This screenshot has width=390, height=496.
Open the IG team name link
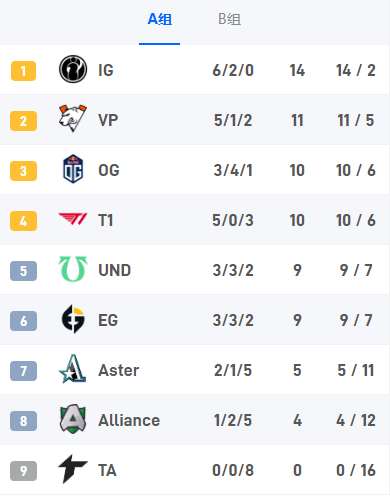(106, 70)
